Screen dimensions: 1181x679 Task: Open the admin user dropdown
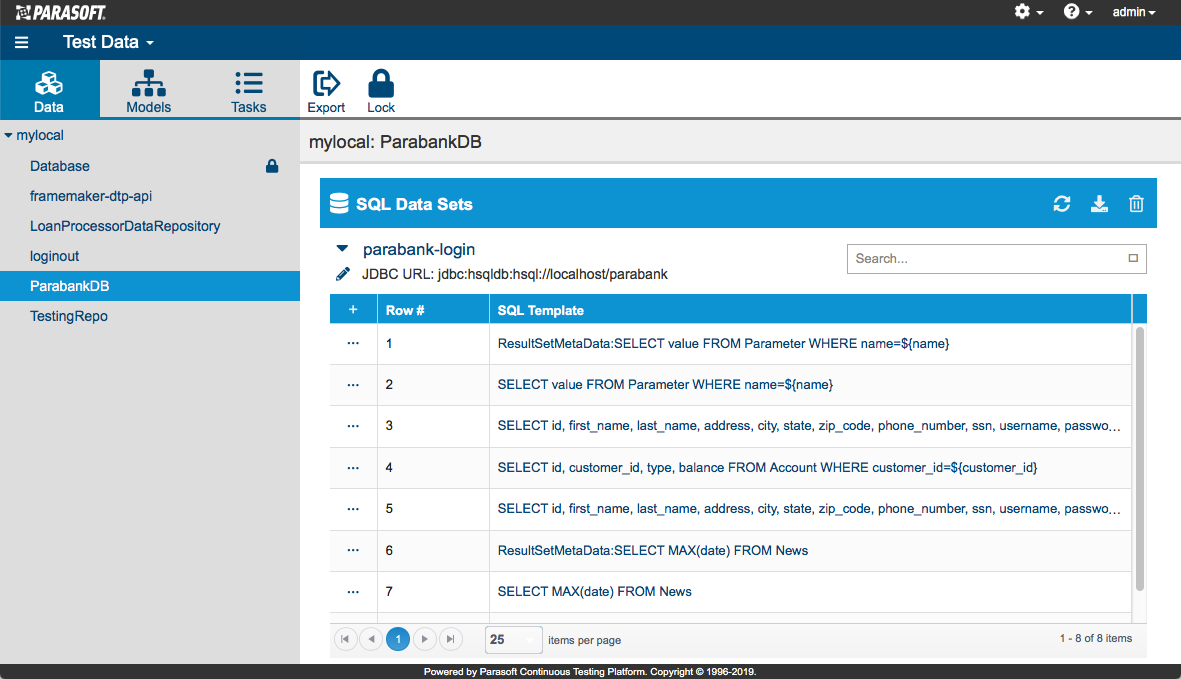pyautogui.click(x=1134, y=12)
